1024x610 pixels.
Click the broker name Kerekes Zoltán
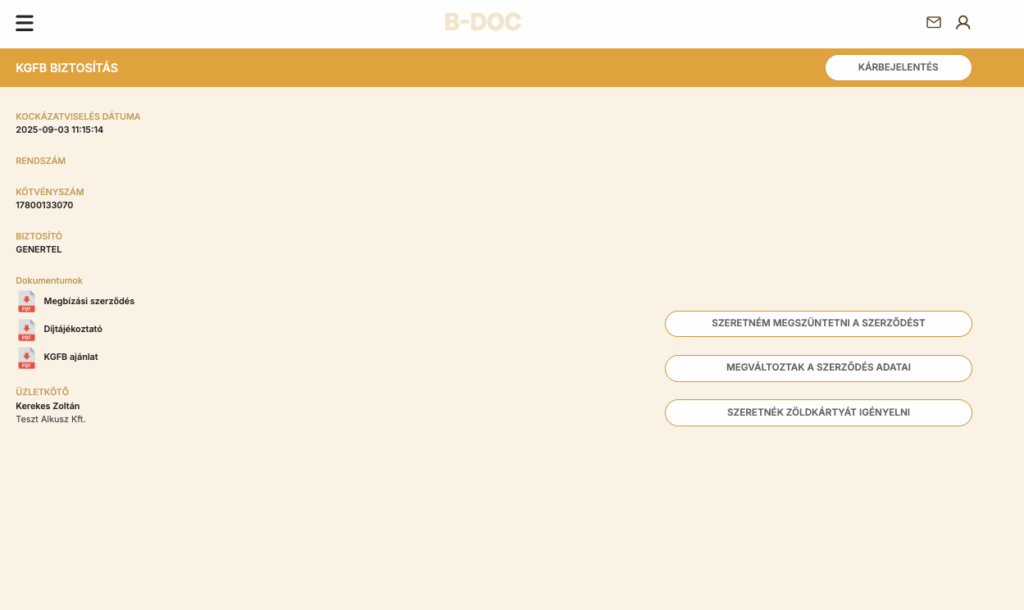pyautogui.click(x=48, y=406)
